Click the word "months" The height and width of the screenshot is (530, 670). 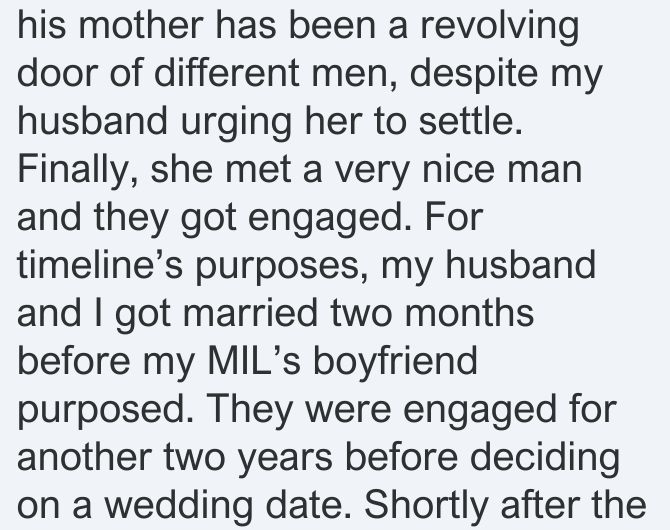pyautogui.click(x=469, y=312)
